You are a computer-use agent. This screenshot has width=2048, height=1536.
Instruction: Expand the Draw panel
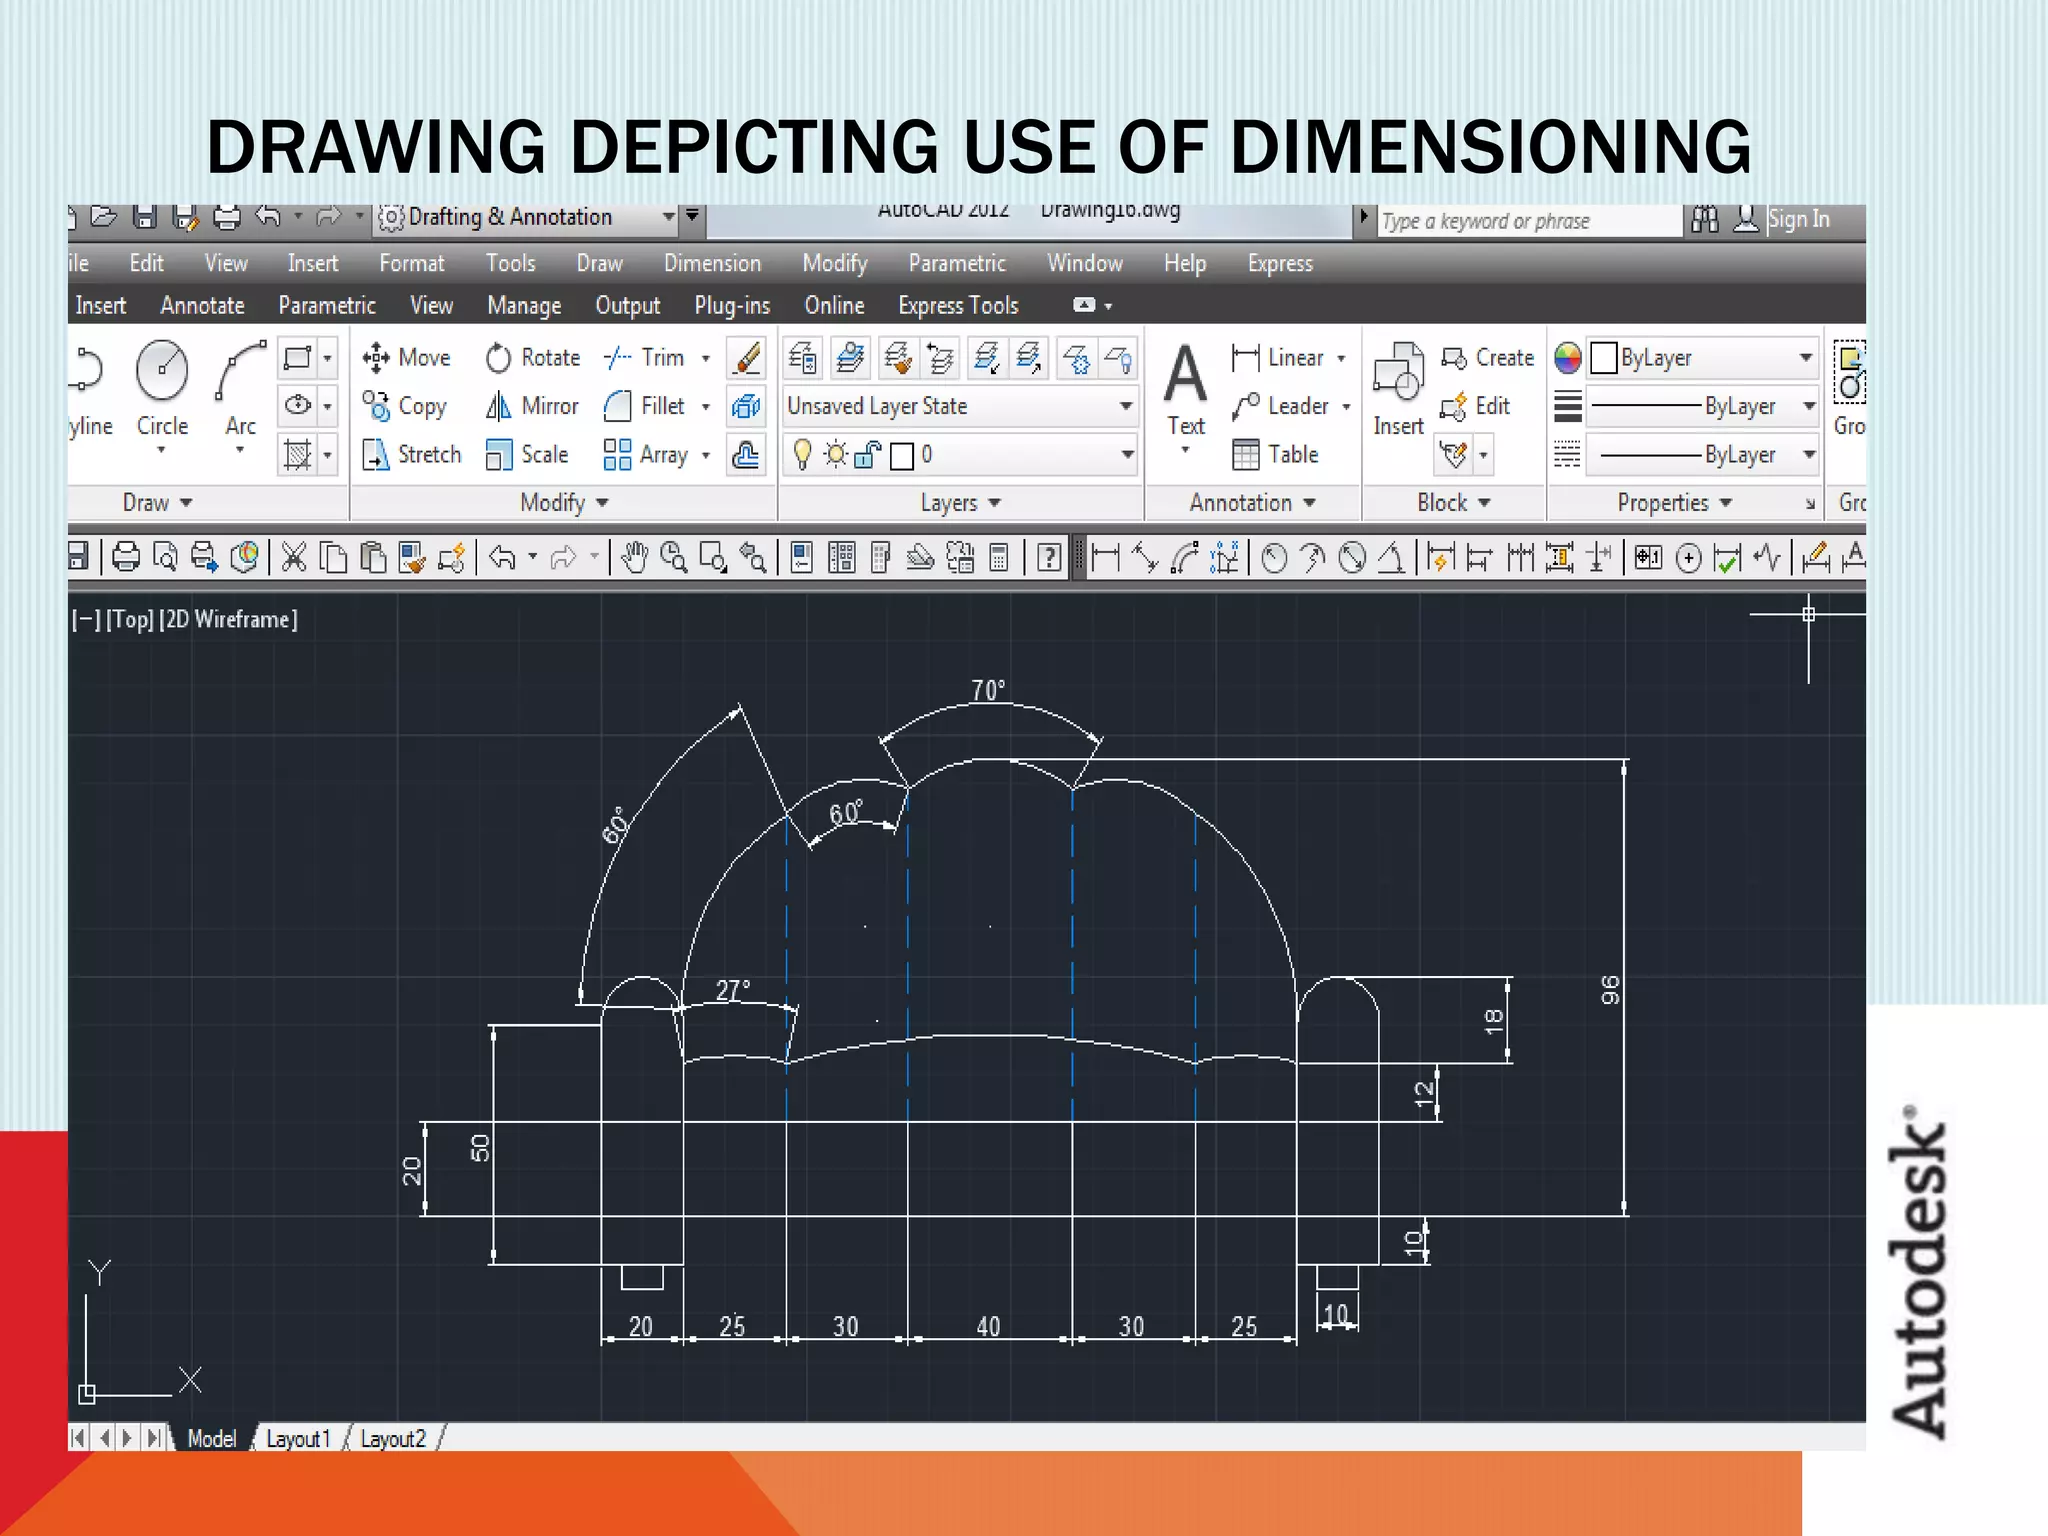tap(157, 503)
